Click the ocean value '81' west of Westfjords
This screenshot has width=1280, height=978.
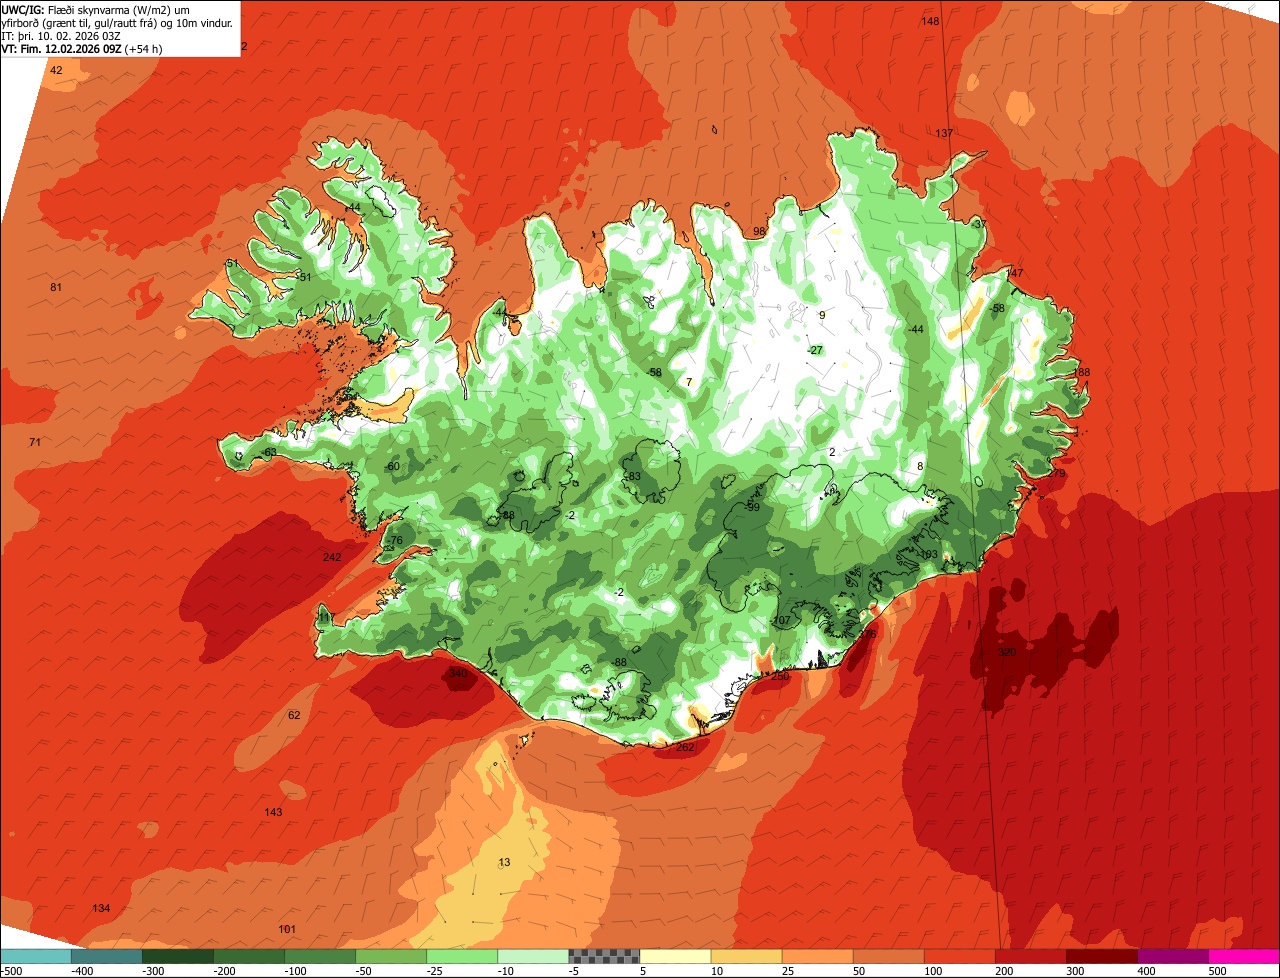(x=56, y=287)
